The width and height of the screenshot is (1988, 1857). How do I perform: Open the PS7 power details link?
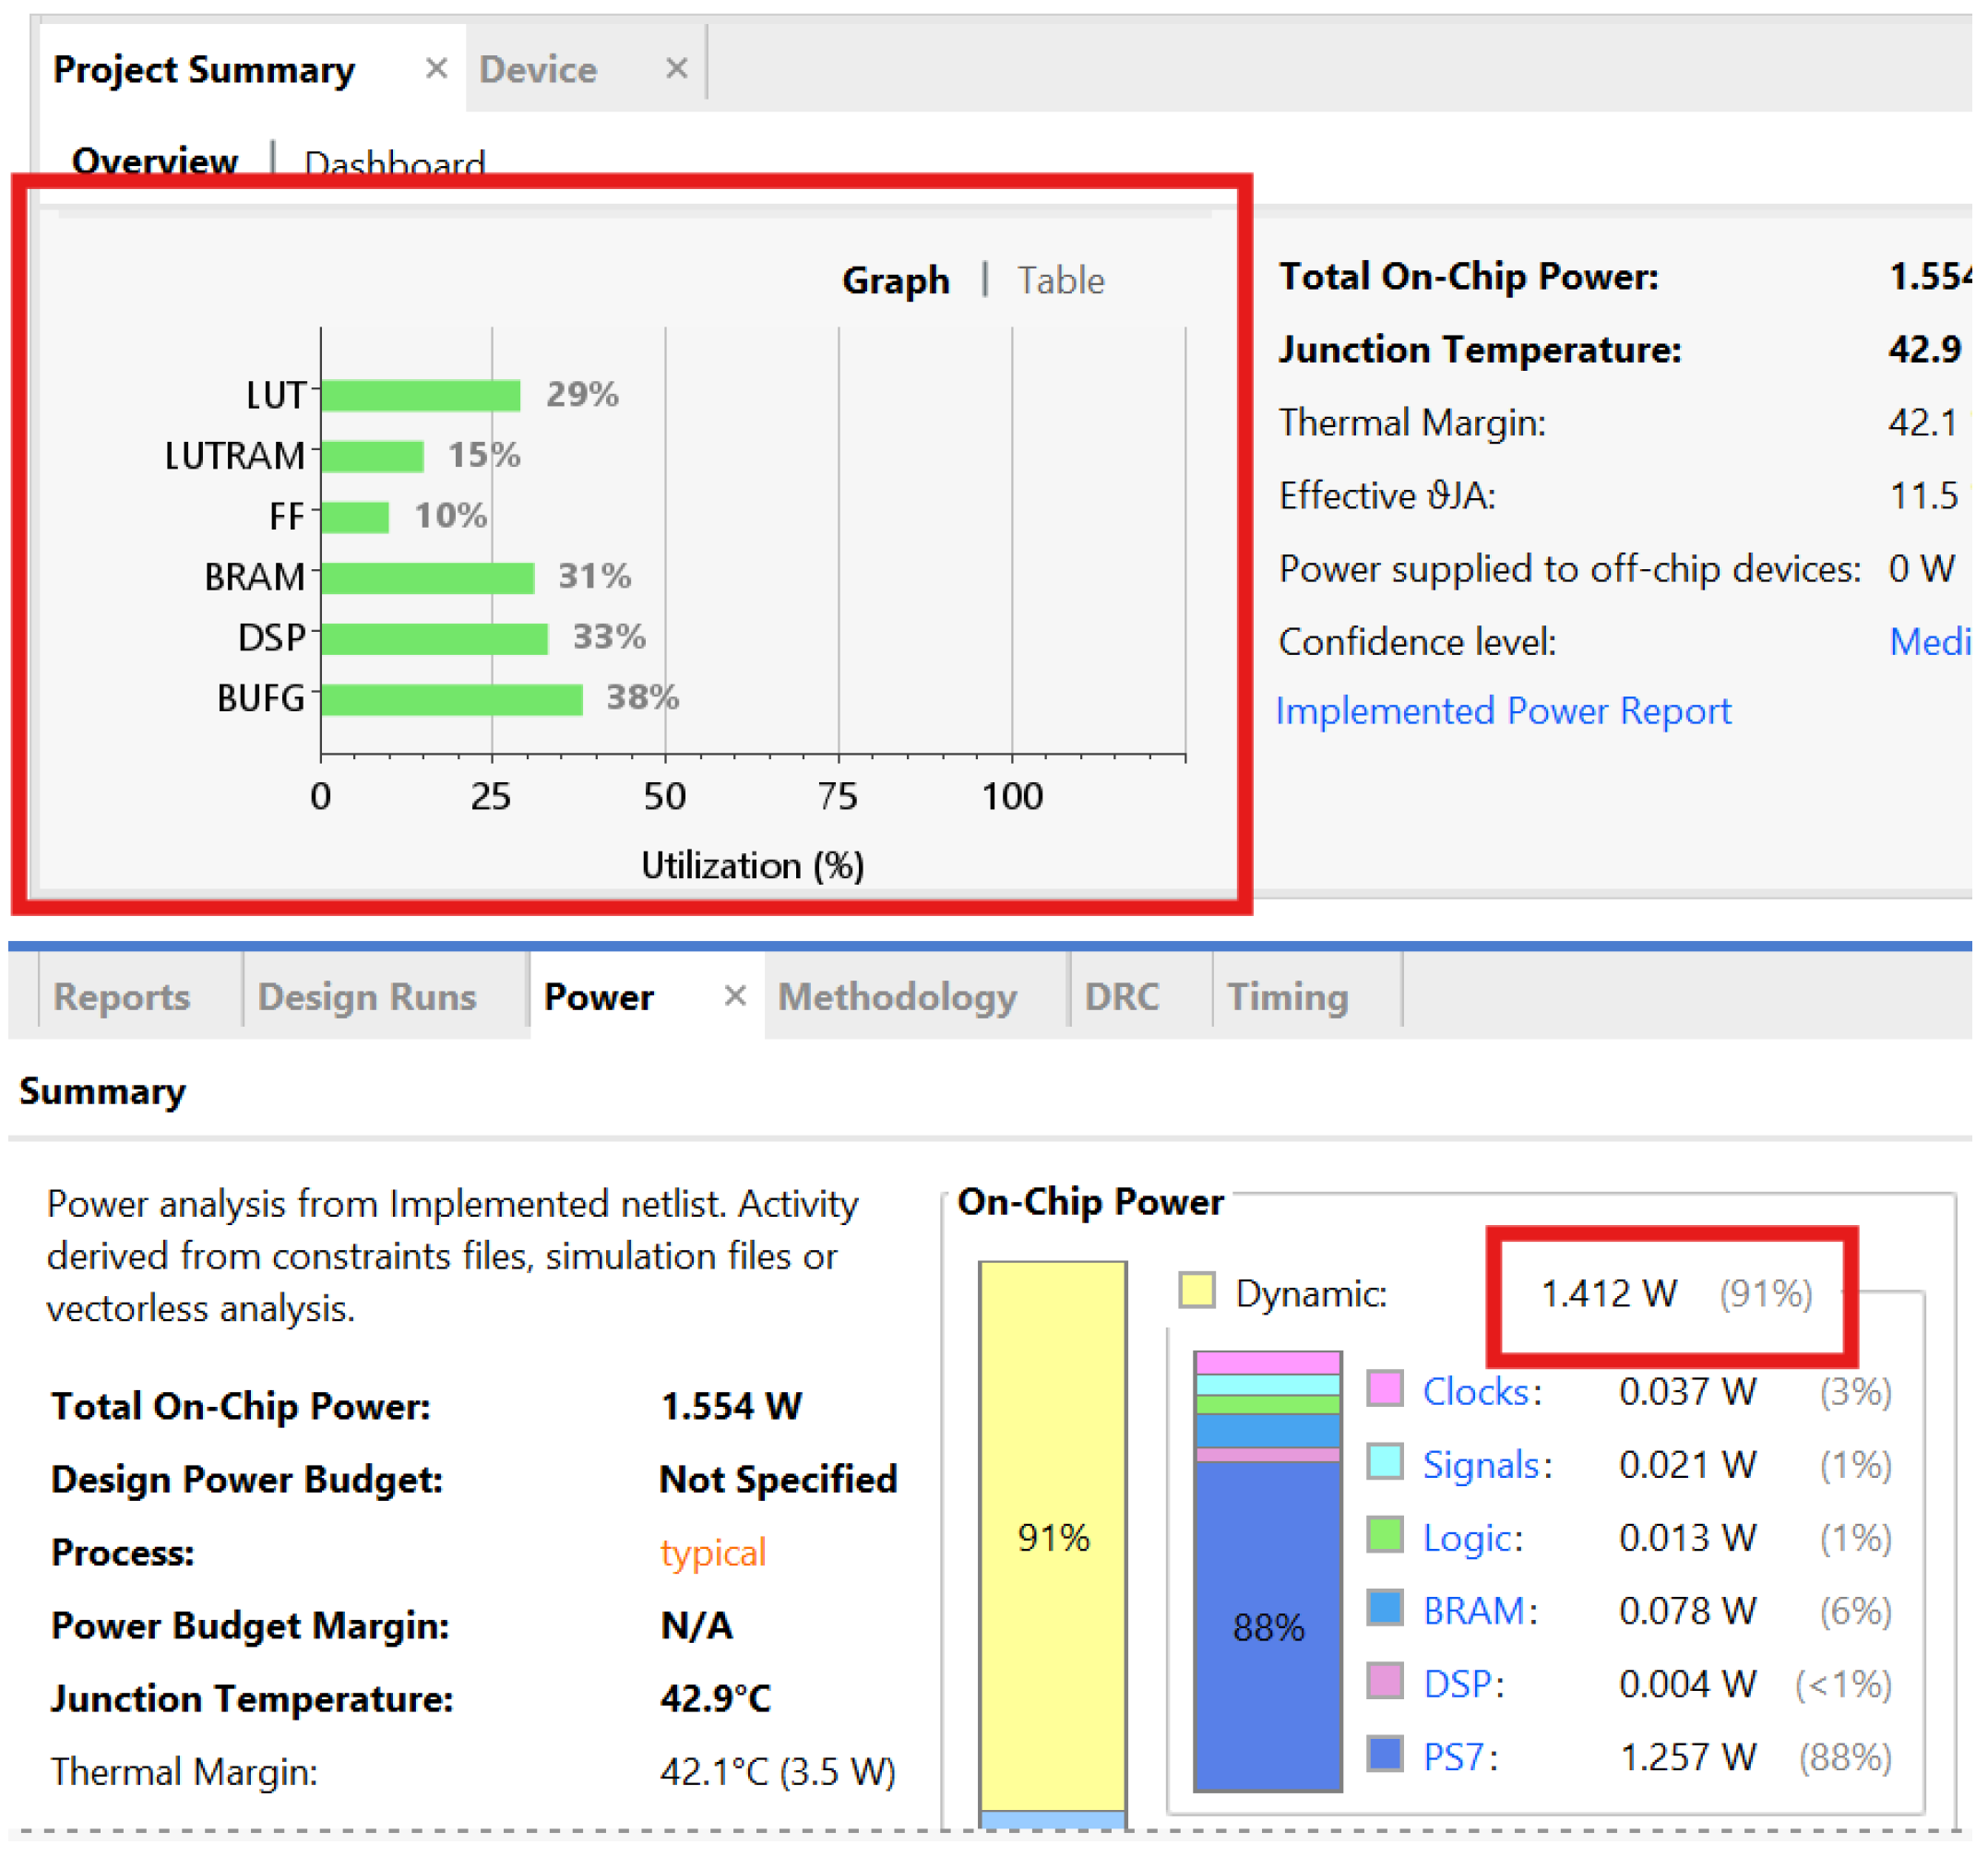click(1453, 1757)
